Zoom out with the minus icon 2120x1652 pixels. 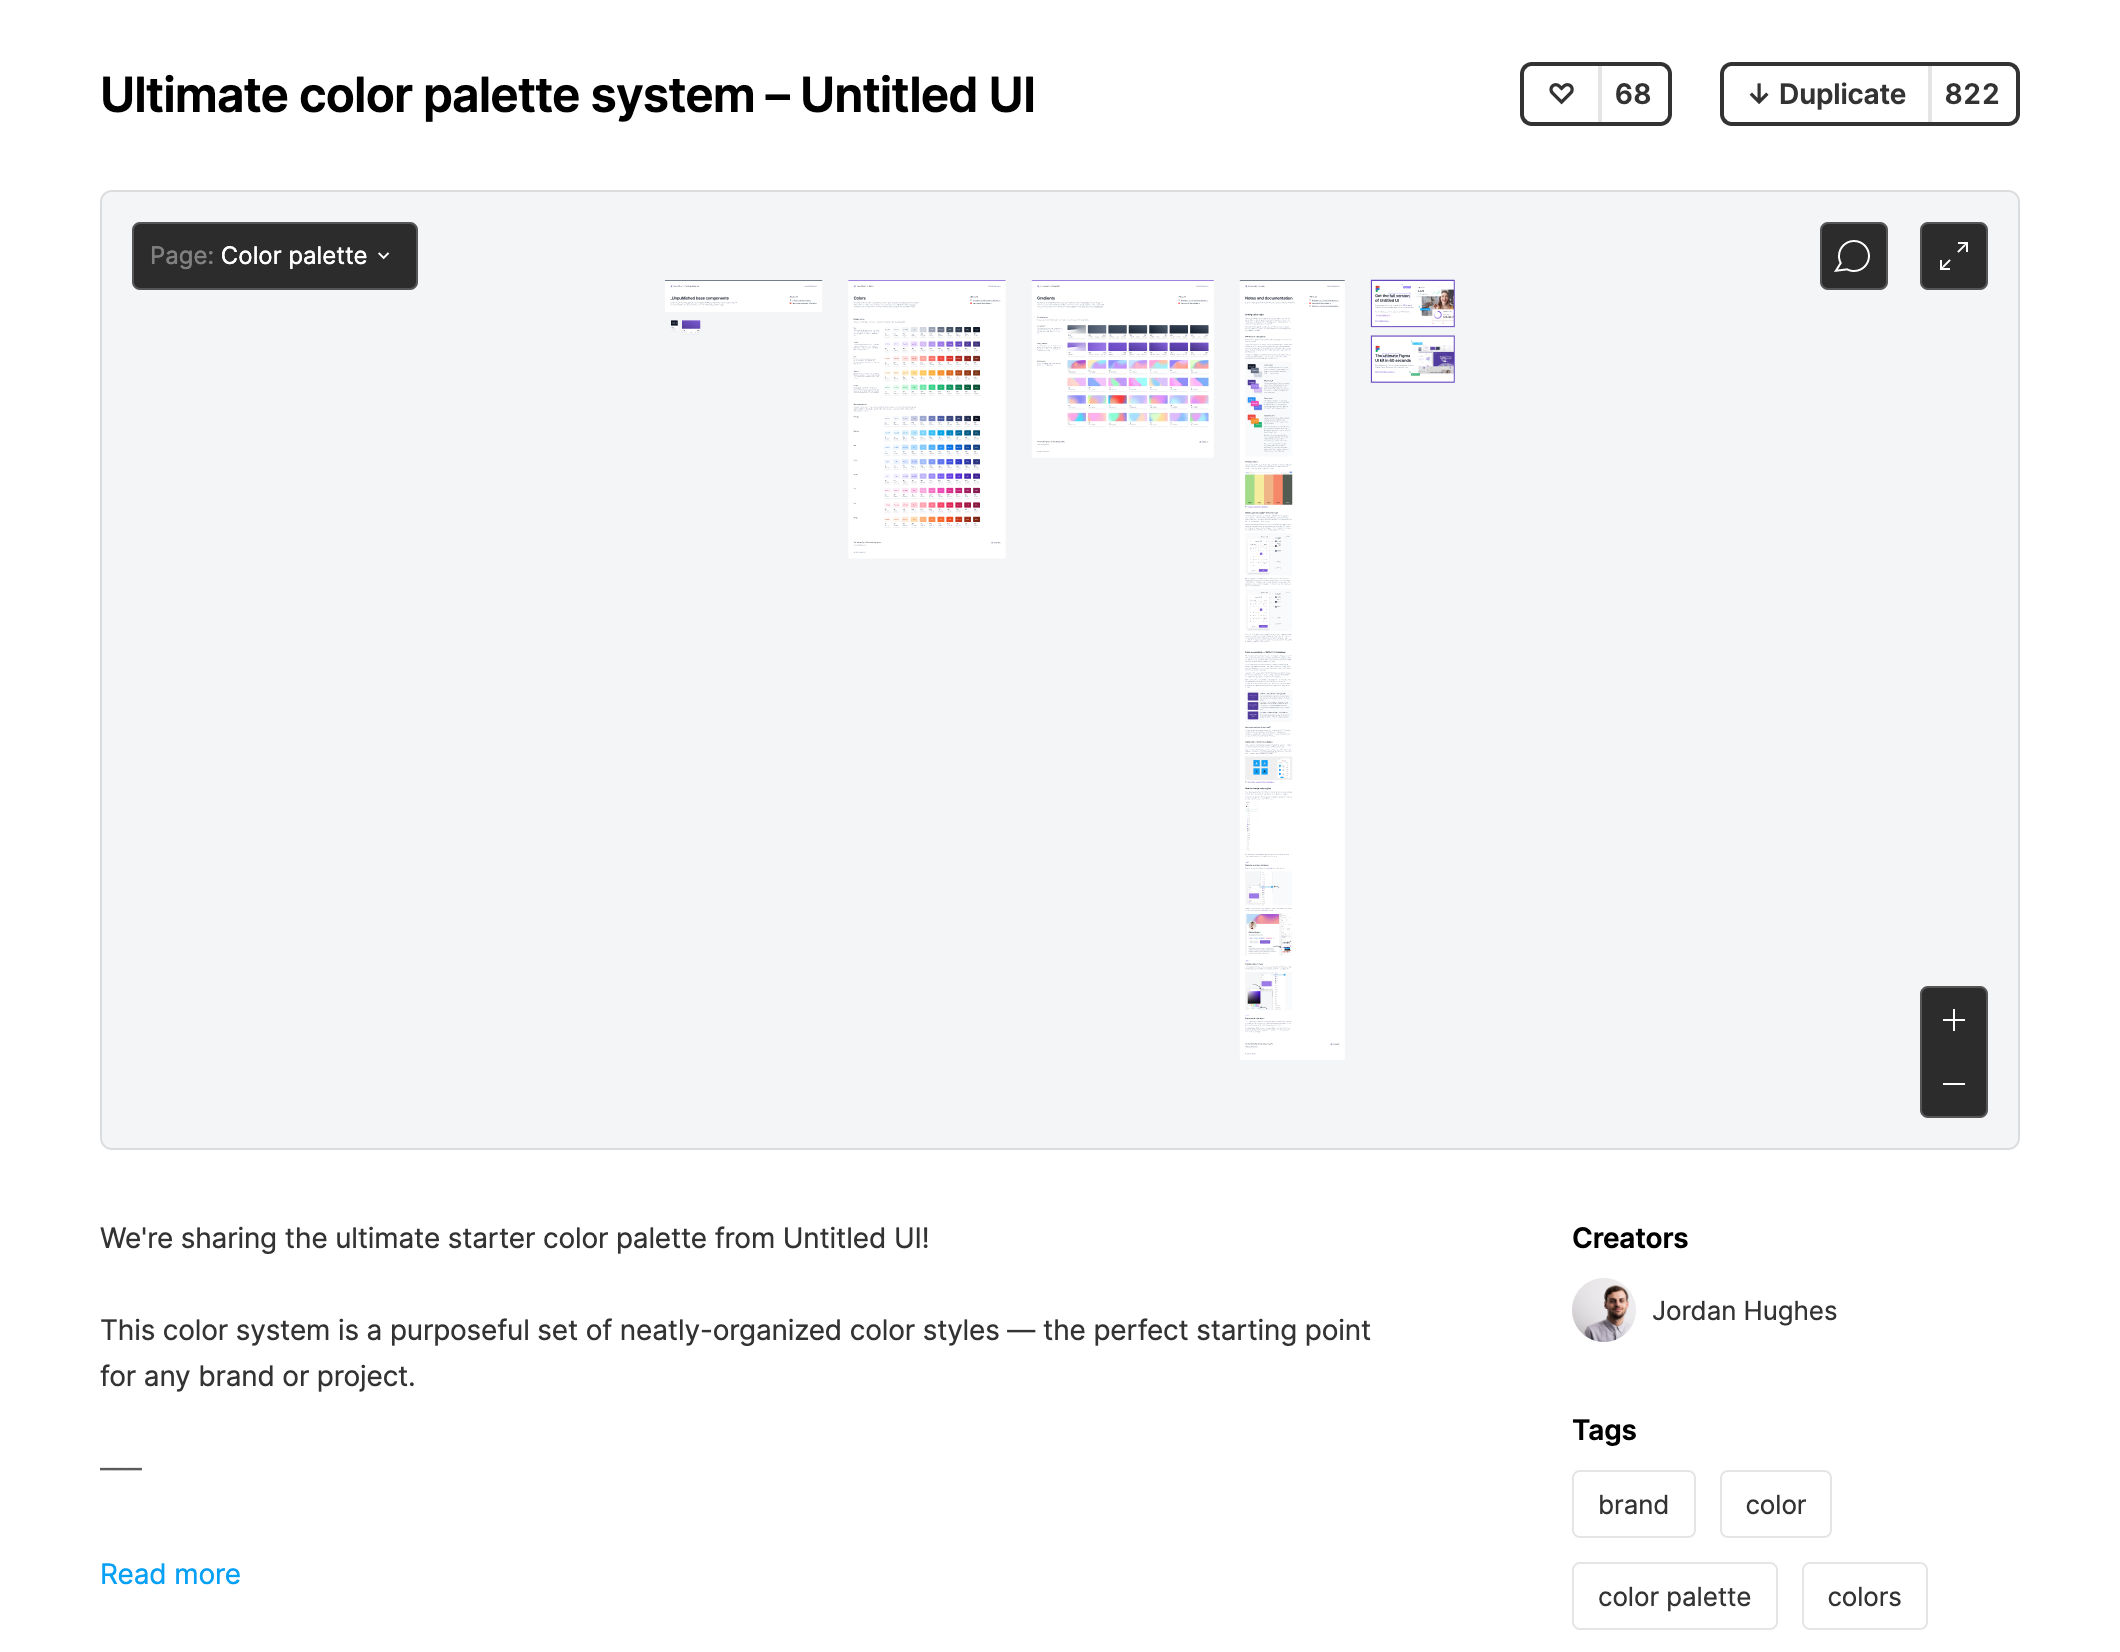[1953, 1084]
